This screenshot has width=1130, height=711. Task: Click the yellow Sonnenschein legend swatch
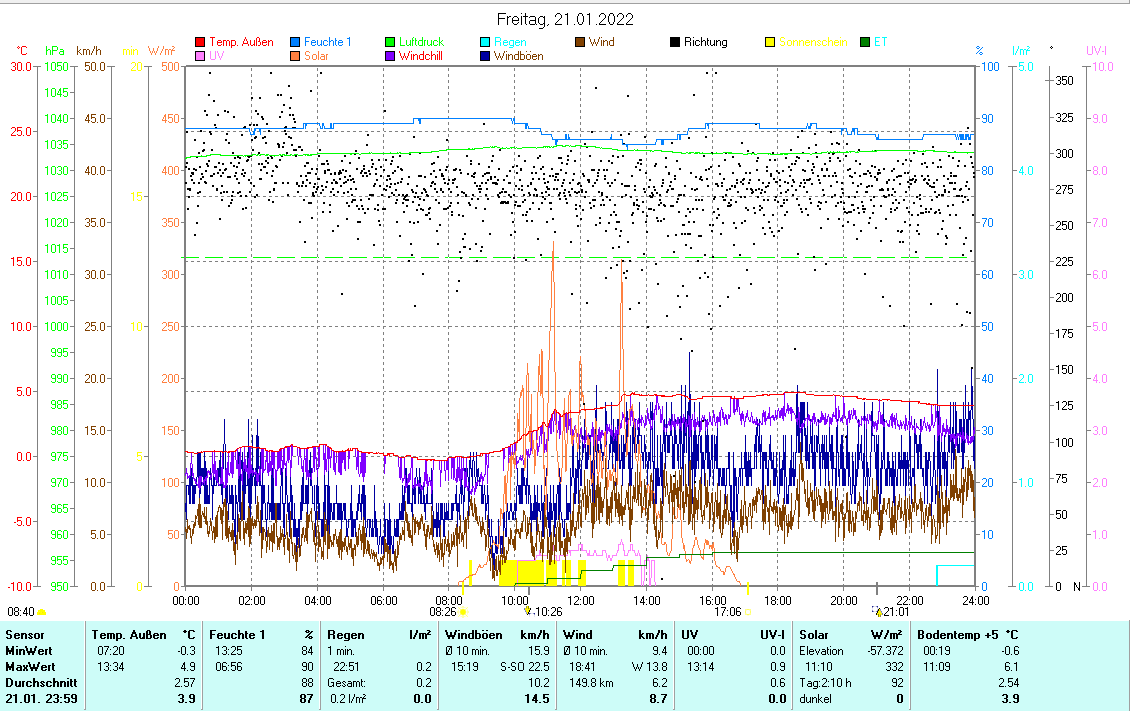[770, 42]
